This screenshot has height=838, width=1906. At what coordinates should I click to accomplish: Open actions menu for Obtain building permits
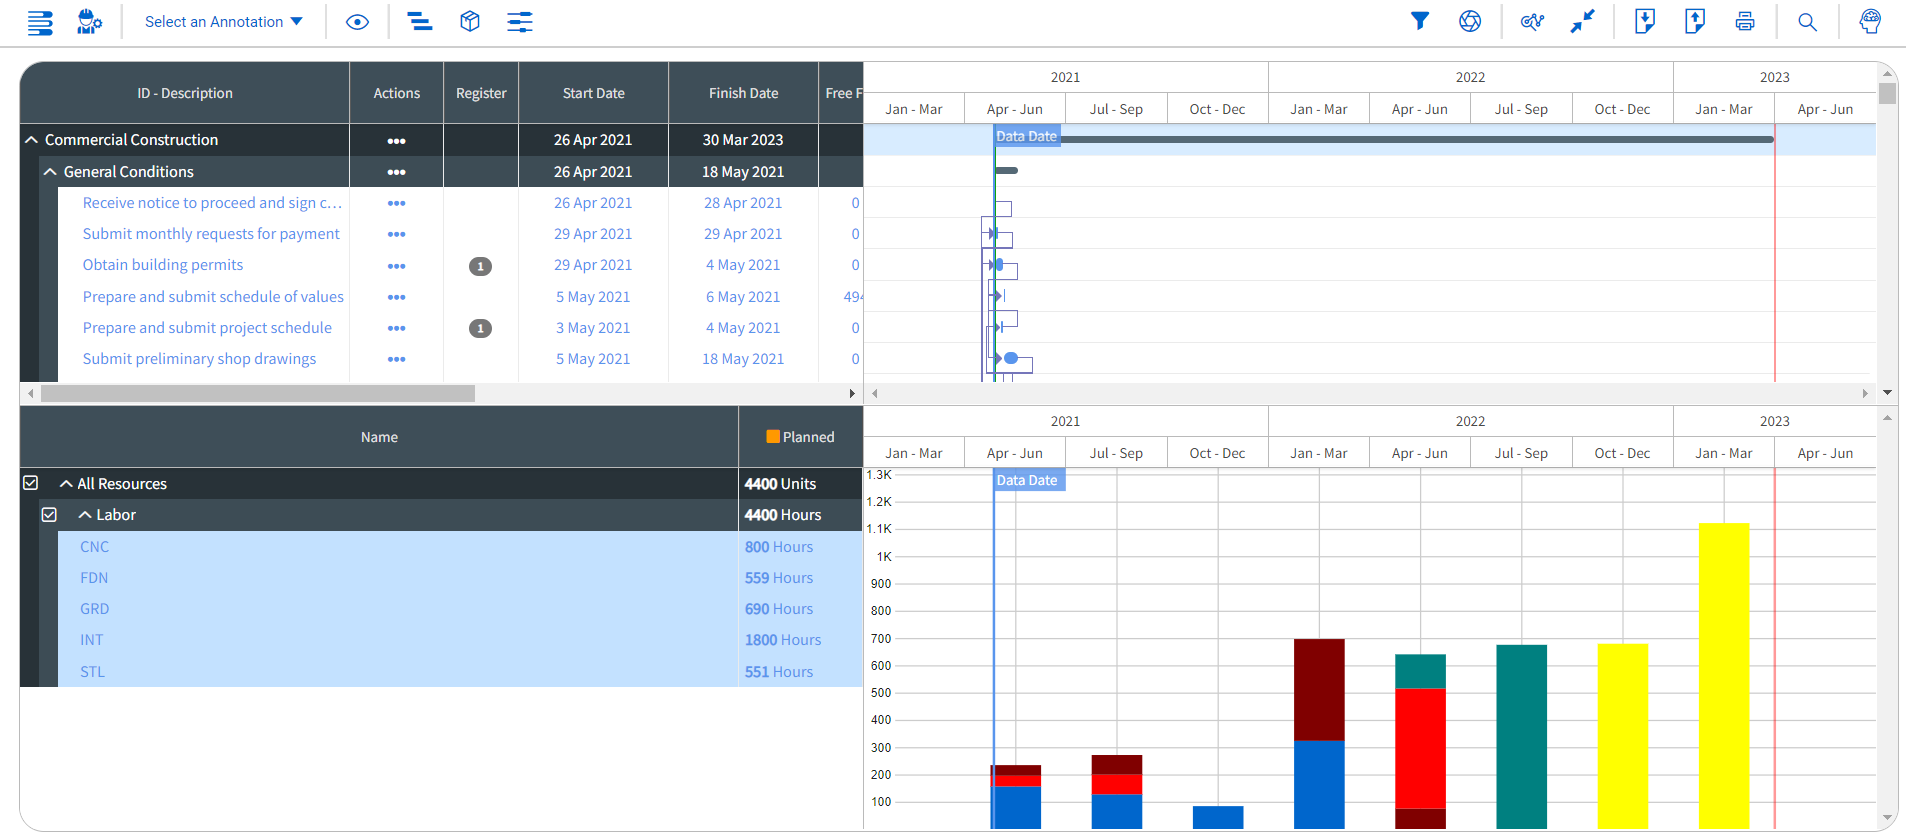[x=396, y=266]
